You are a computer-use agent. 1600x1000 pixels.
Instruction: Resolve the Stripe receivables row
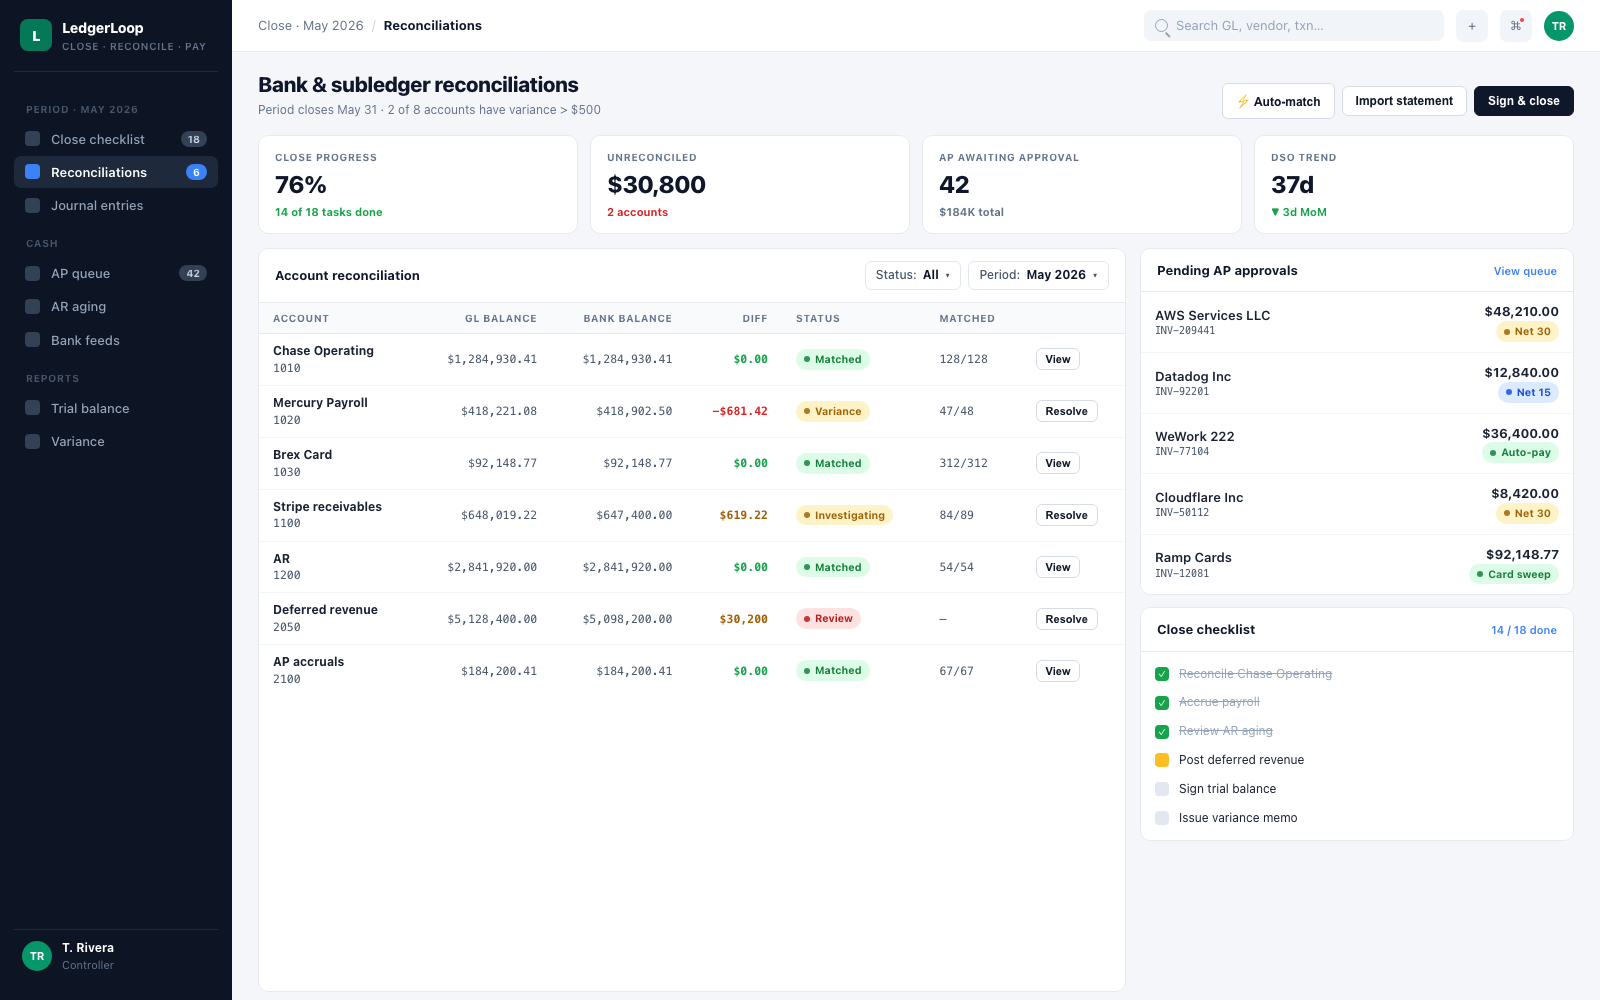point(1067,515)
